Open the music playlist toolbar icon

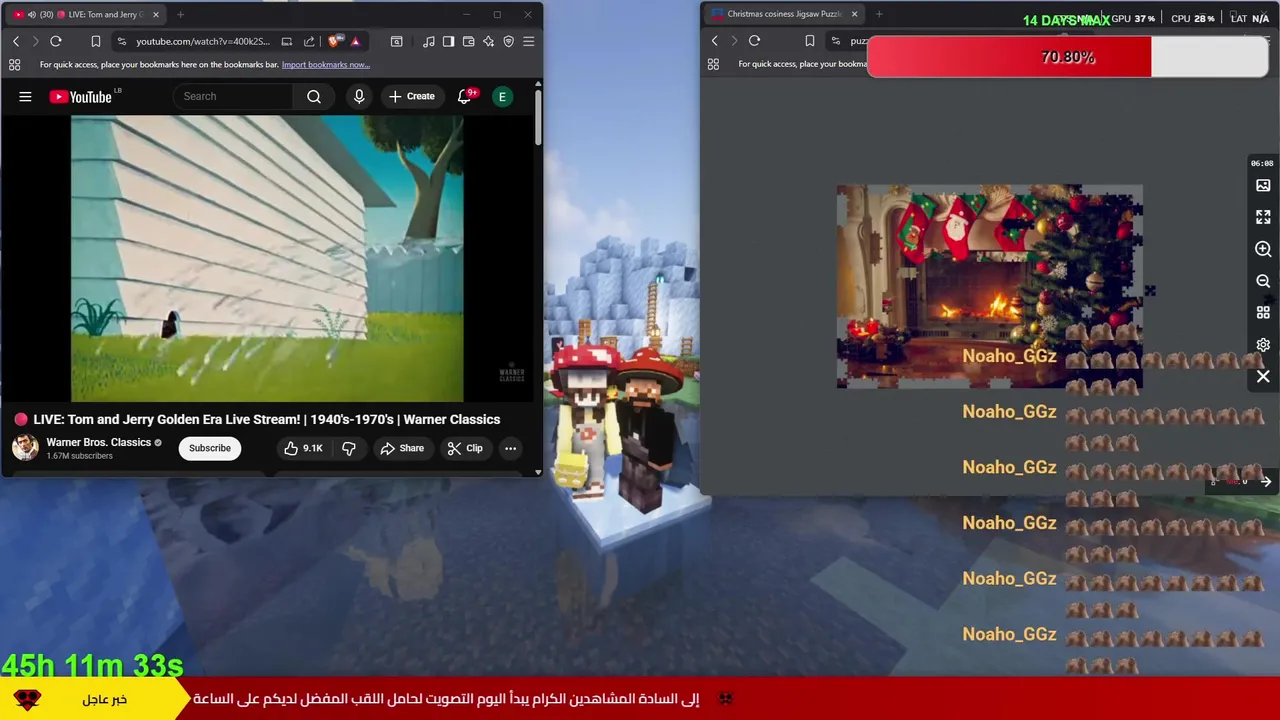point(429,41)
